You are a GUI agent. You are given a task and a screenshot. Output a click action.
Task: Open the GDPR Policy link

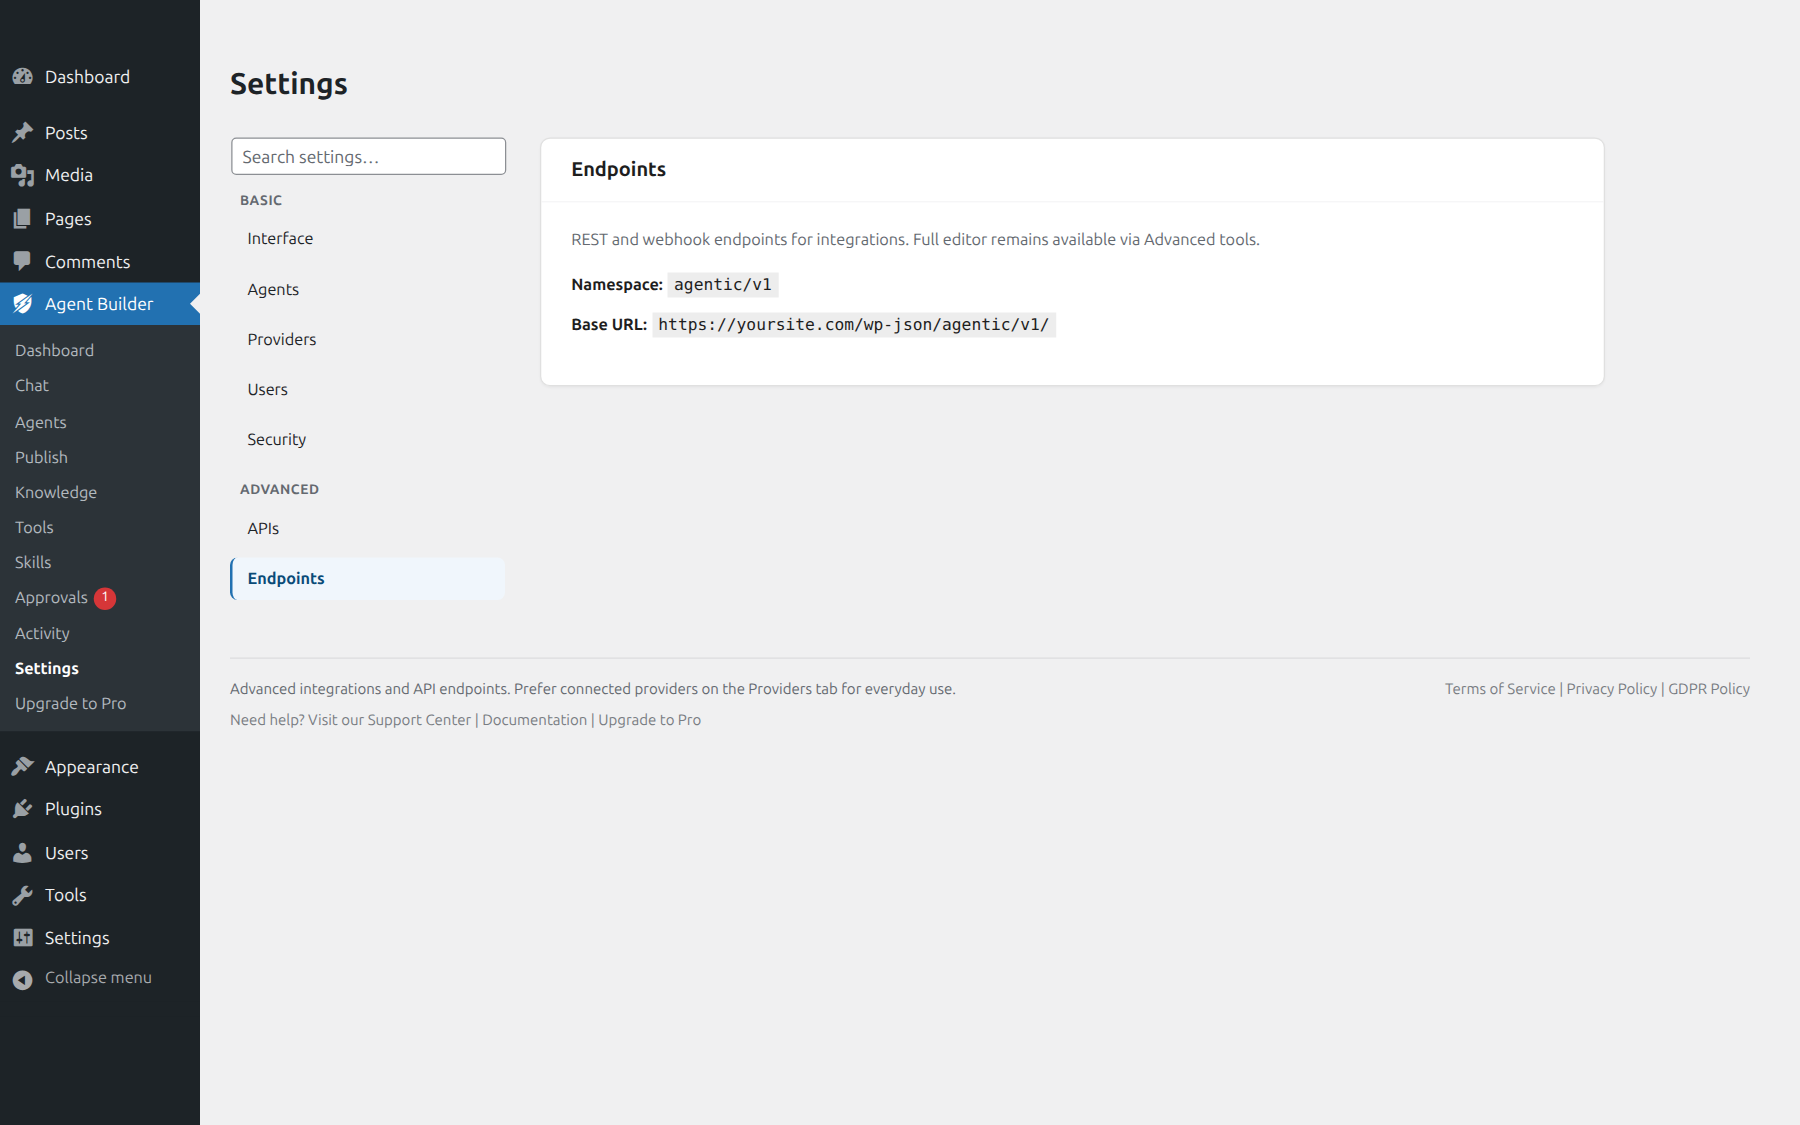(1709, 689)
